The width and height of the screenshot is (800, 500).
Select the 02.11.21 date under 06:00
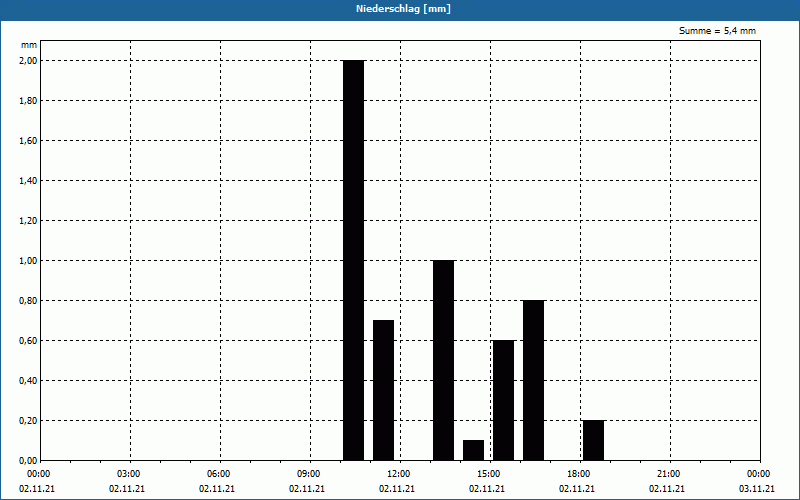(217, 489)
